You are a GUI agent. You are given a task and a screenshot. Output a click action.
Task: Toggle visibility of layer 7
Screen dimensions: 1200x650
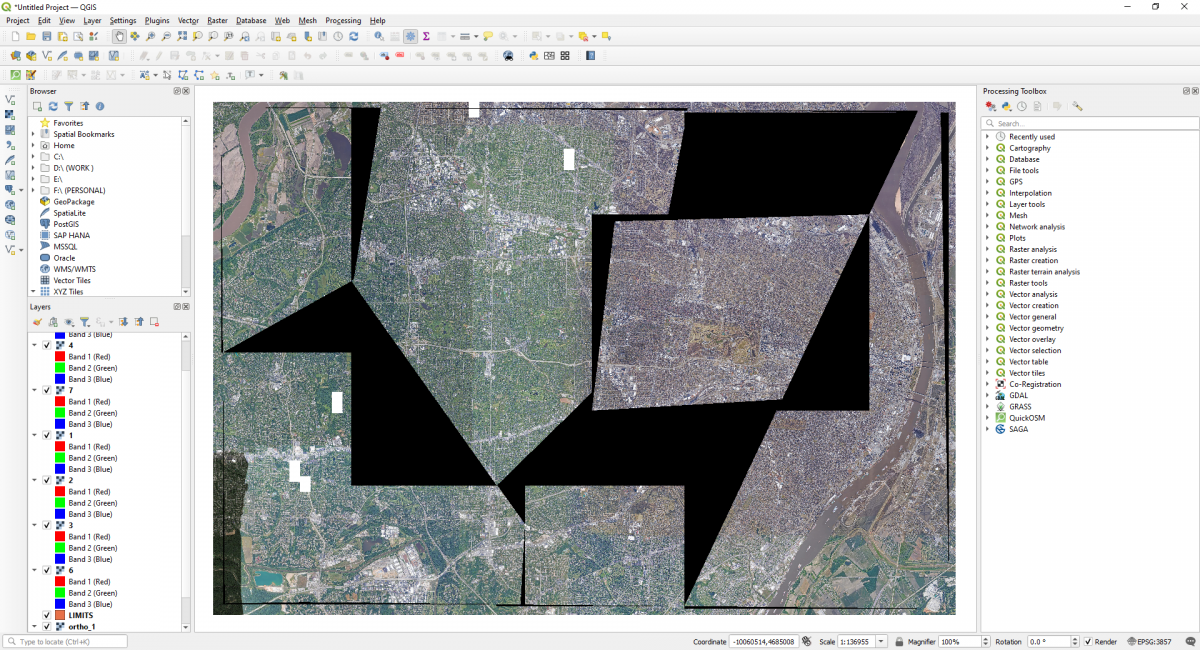coord(47,390)
